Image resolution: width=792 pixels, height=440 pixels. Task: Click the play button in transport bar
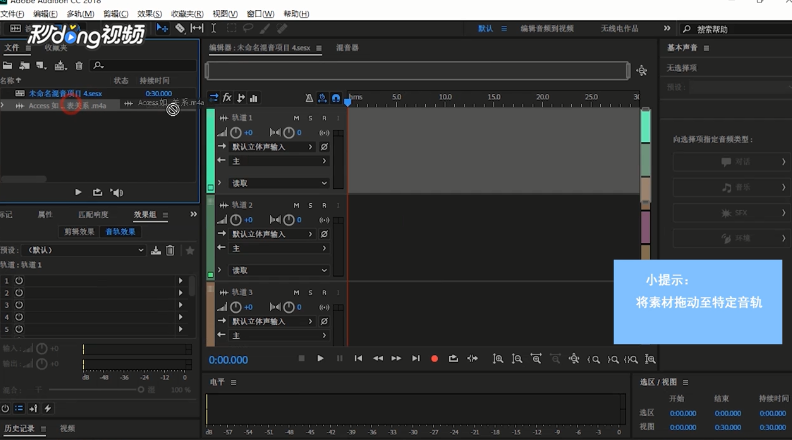(x=320, y=358)
